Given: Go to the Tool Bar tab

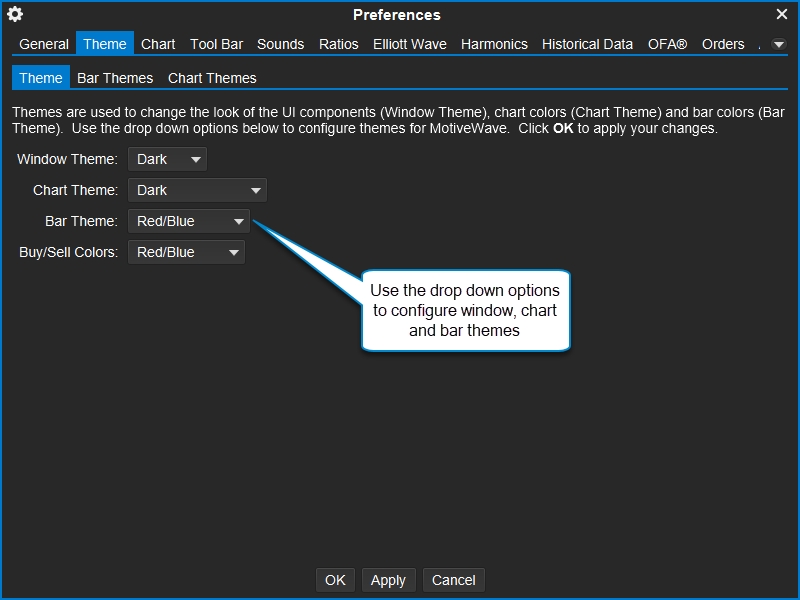Looking at the screenshot, I should [x=216, y=44].
